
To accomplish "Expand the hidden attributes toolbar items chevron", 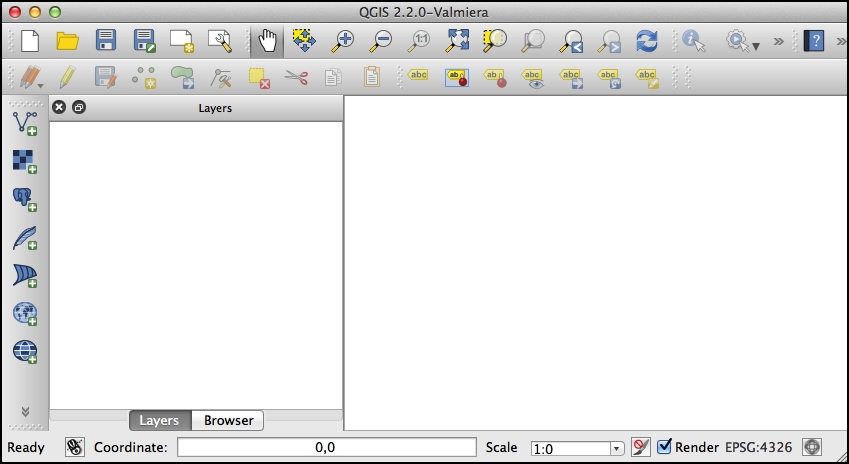I will [x=779, y=41].
